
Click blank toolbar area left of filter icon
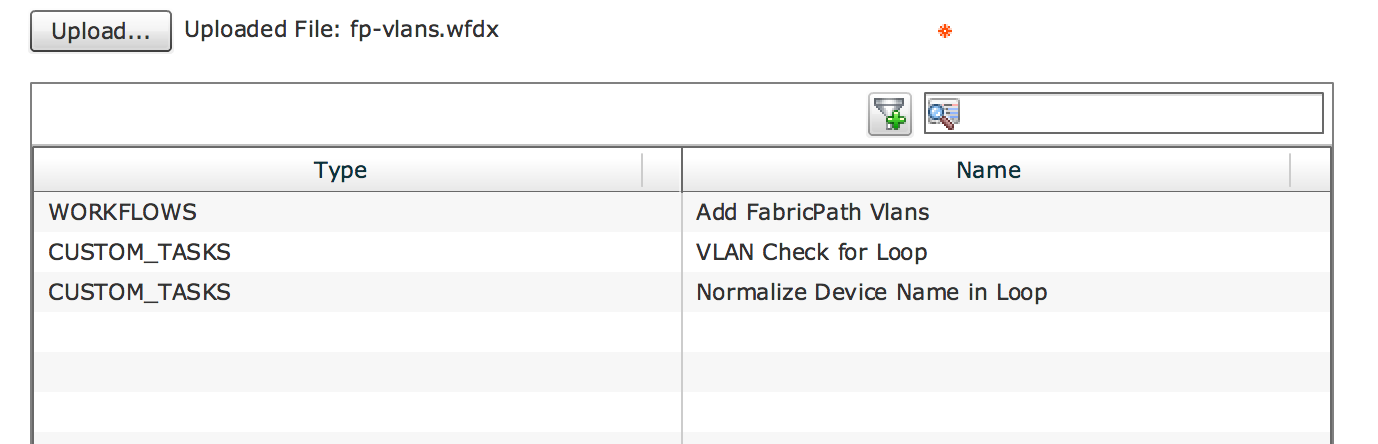450,114
